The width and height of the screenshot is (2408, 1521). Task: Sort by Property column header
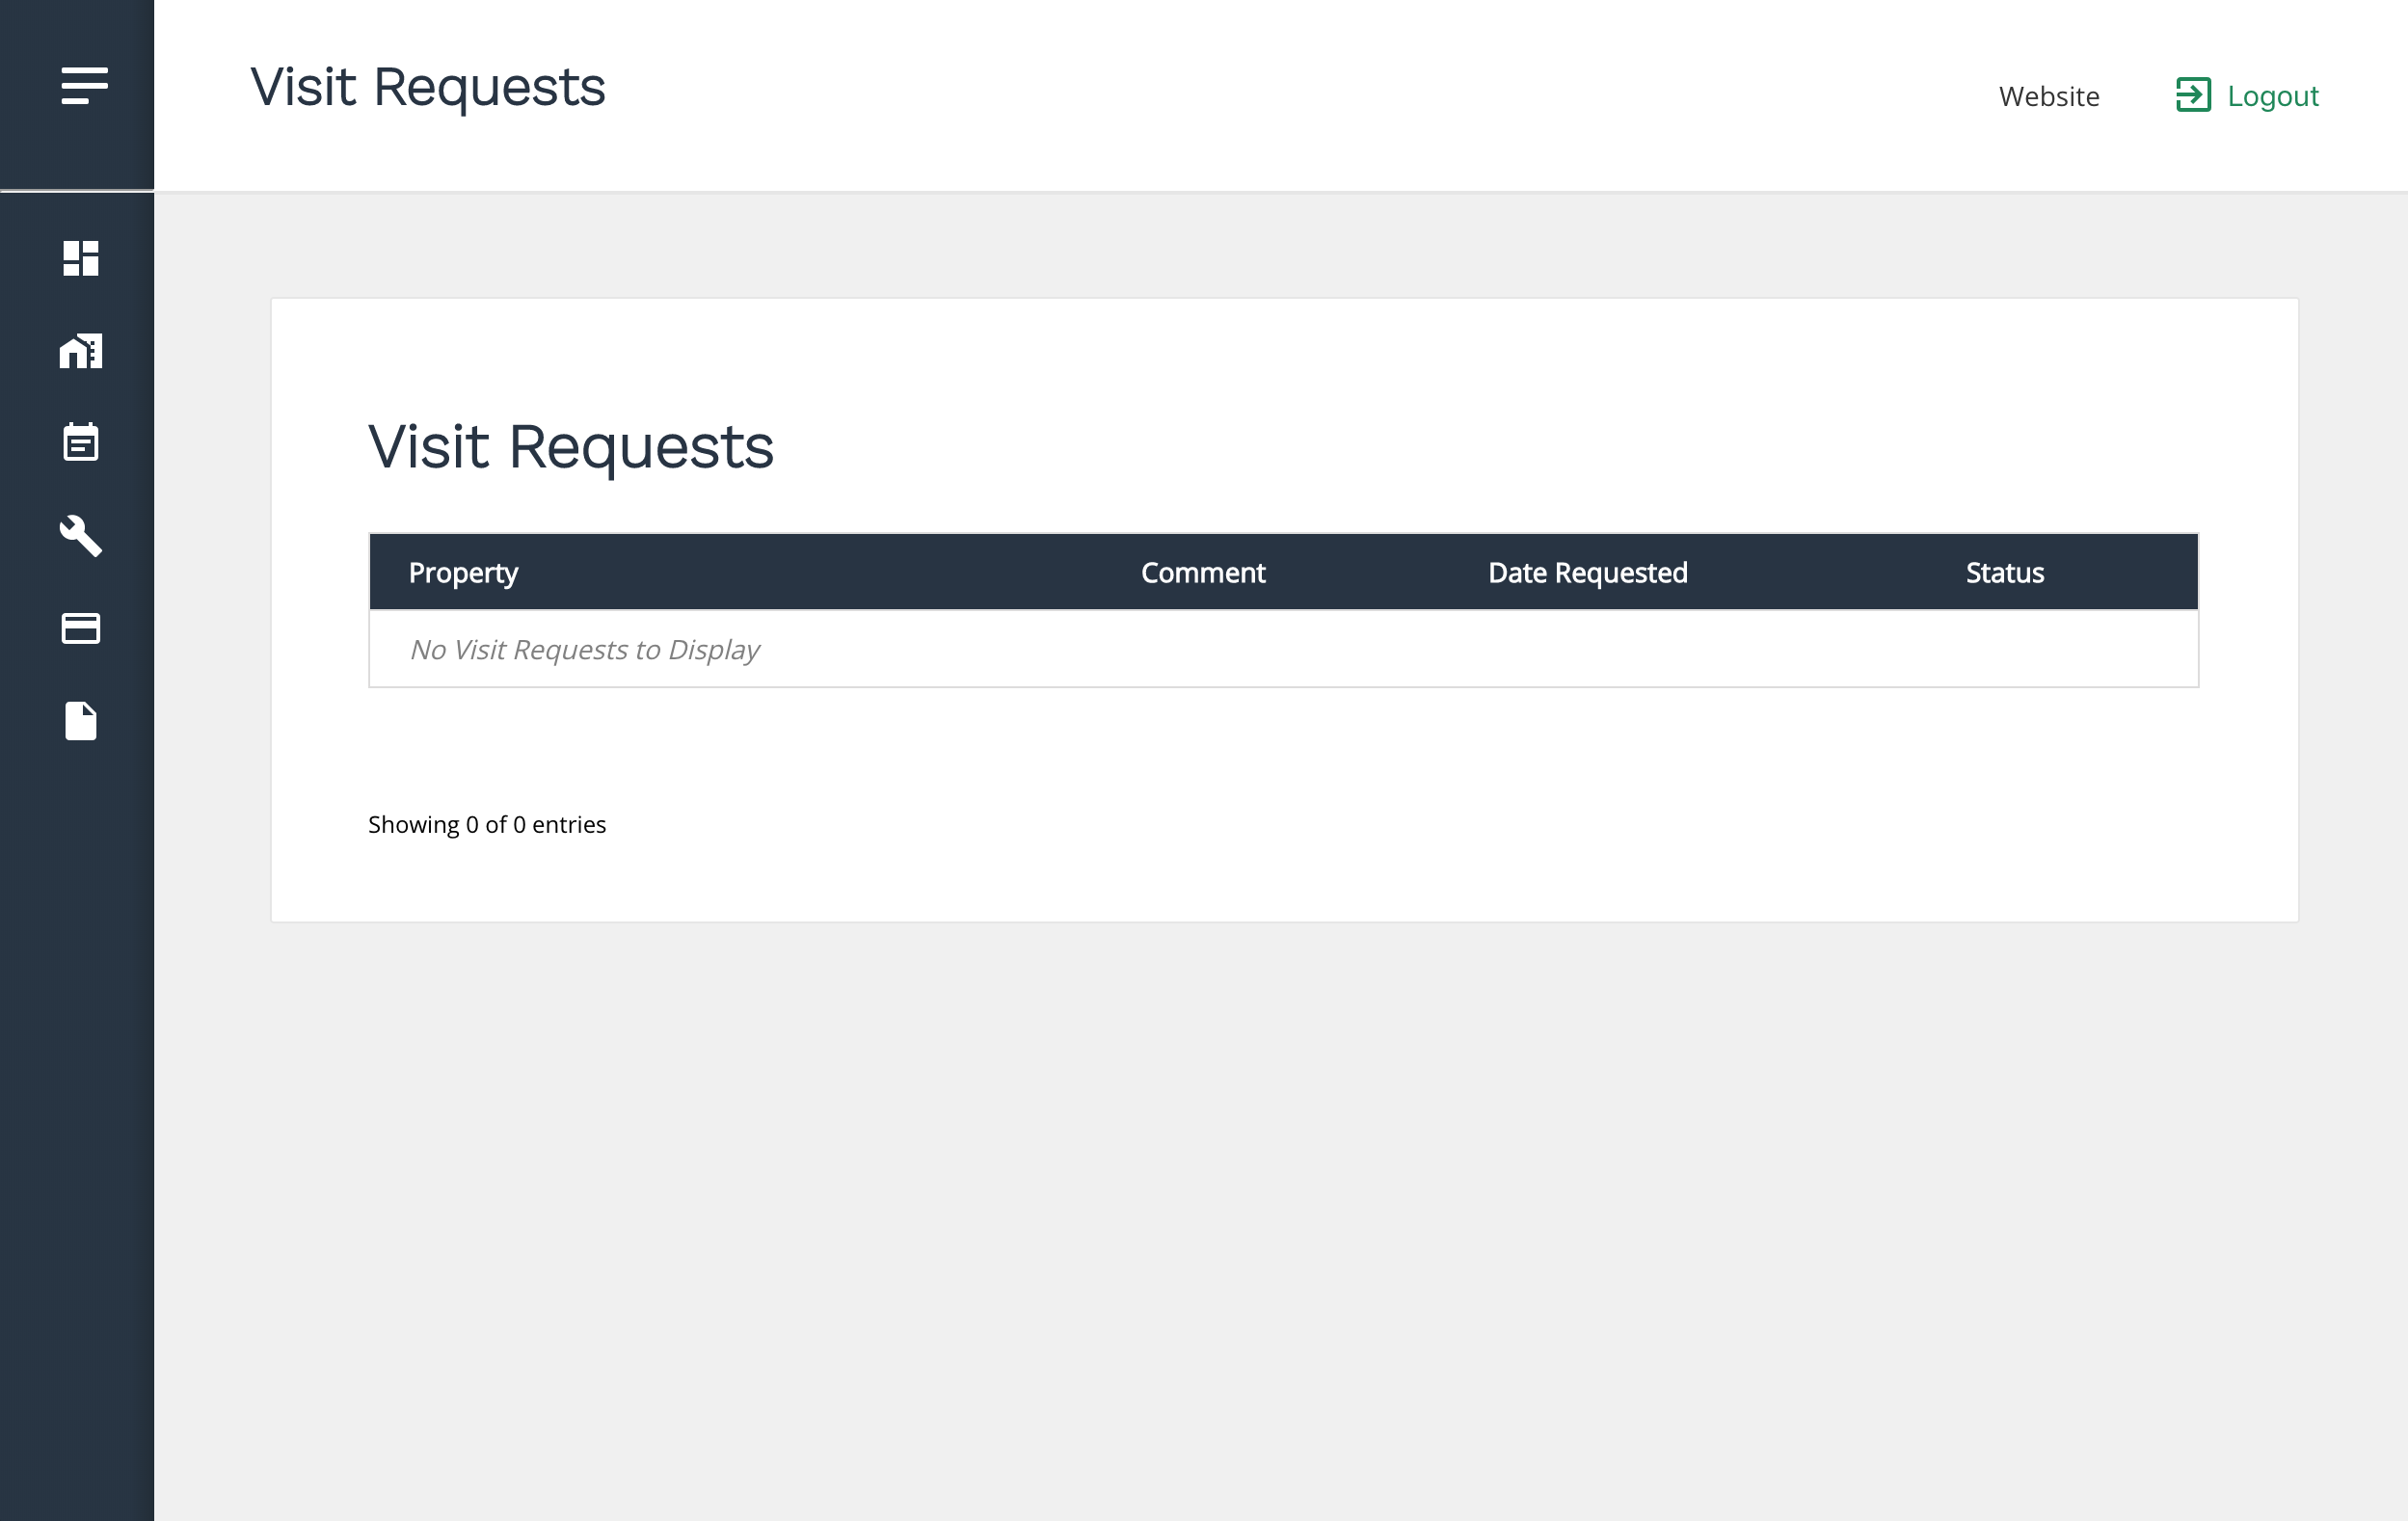463,573
